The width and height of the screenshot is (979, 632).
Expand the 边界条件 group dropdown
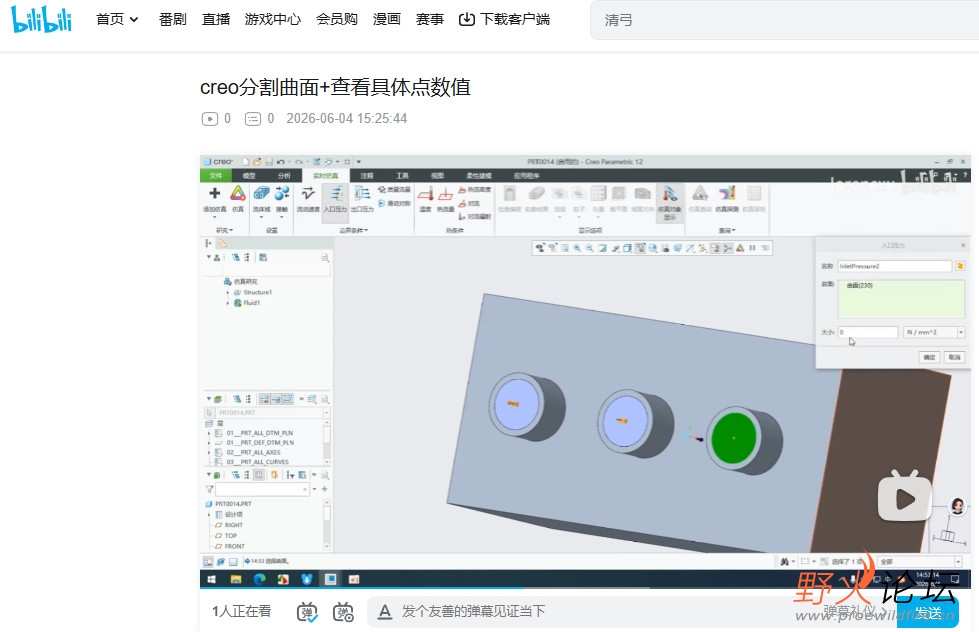[354, 230]
